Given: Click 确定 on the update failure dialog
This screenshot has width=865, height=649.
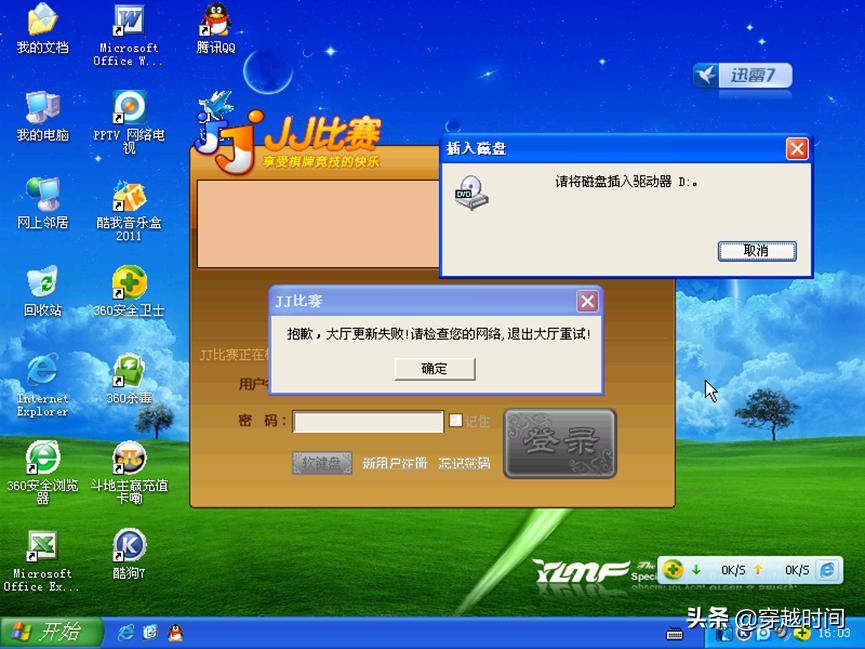Looking at the screenshot, I should click(x=434, y=369).
